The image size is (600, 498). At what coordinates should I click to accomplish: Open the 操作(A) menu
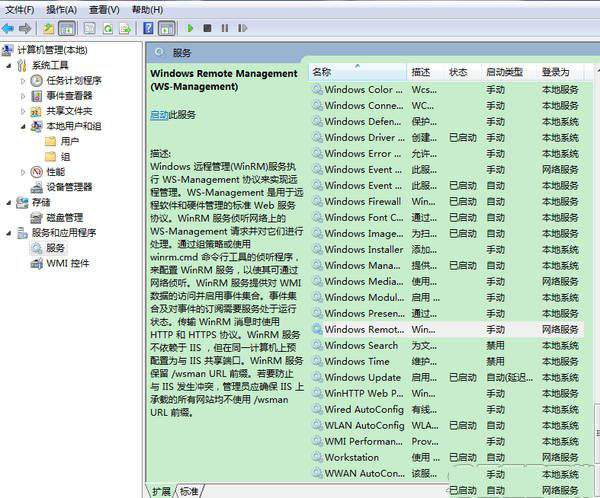(62, 9)
